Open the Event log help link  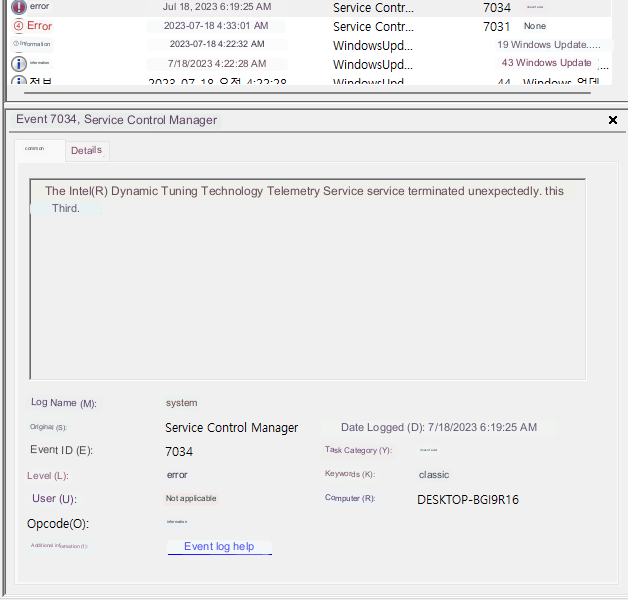(x=219, y=547)
